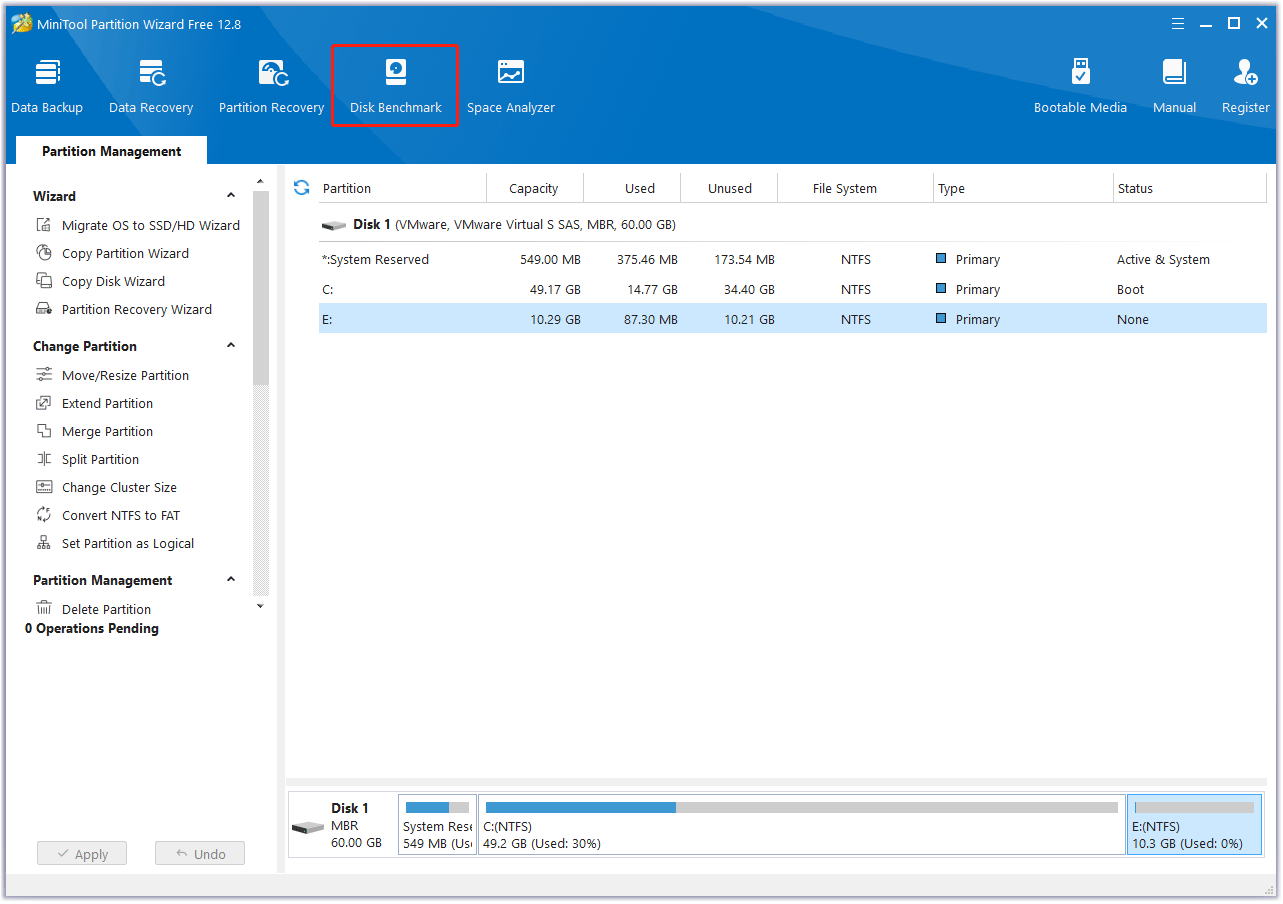Select the C:(NTFS) block in disk map

pyautogui.click(x=802, y=825)
